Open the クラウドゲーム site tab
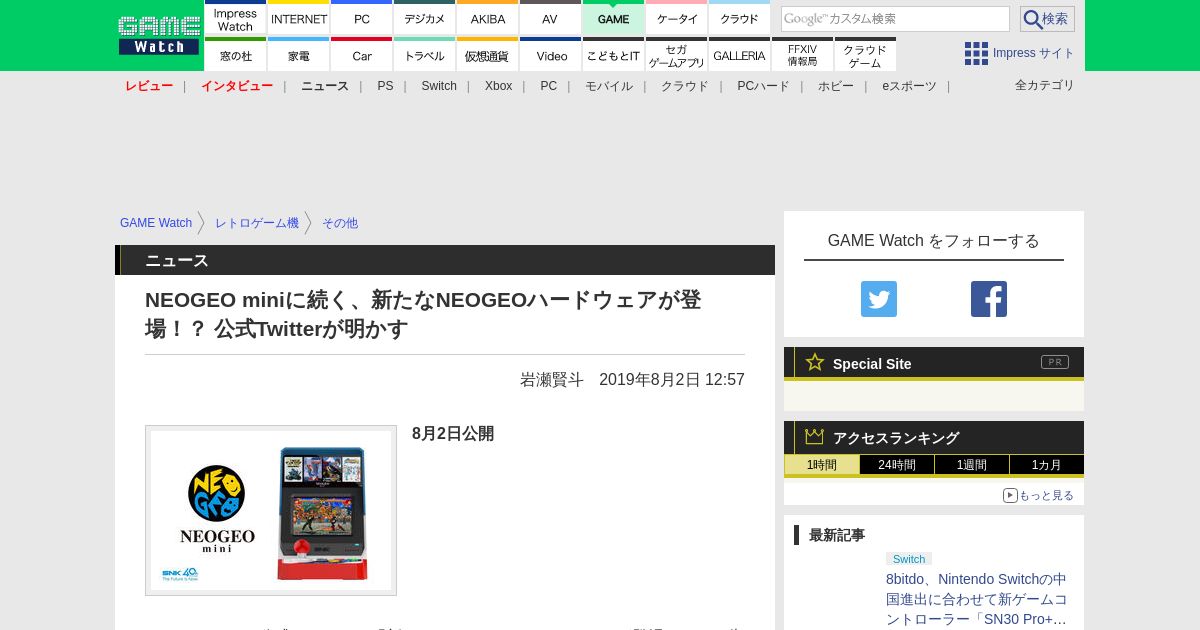This screenshot has width=1200, height=630. tap(866, 55)
